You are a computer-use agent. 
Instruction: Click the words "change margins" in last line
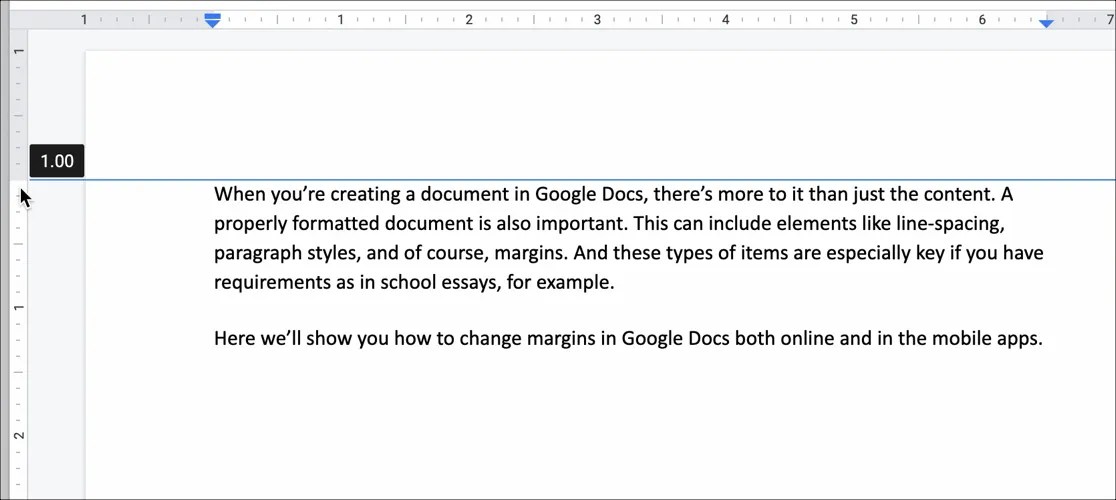[526, 339]
